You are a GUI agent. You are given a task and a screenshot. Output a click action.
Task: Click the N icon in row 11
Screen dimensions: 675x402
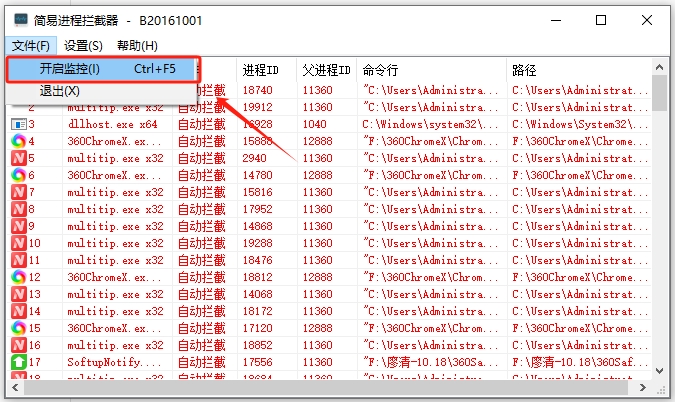point(19,260)
